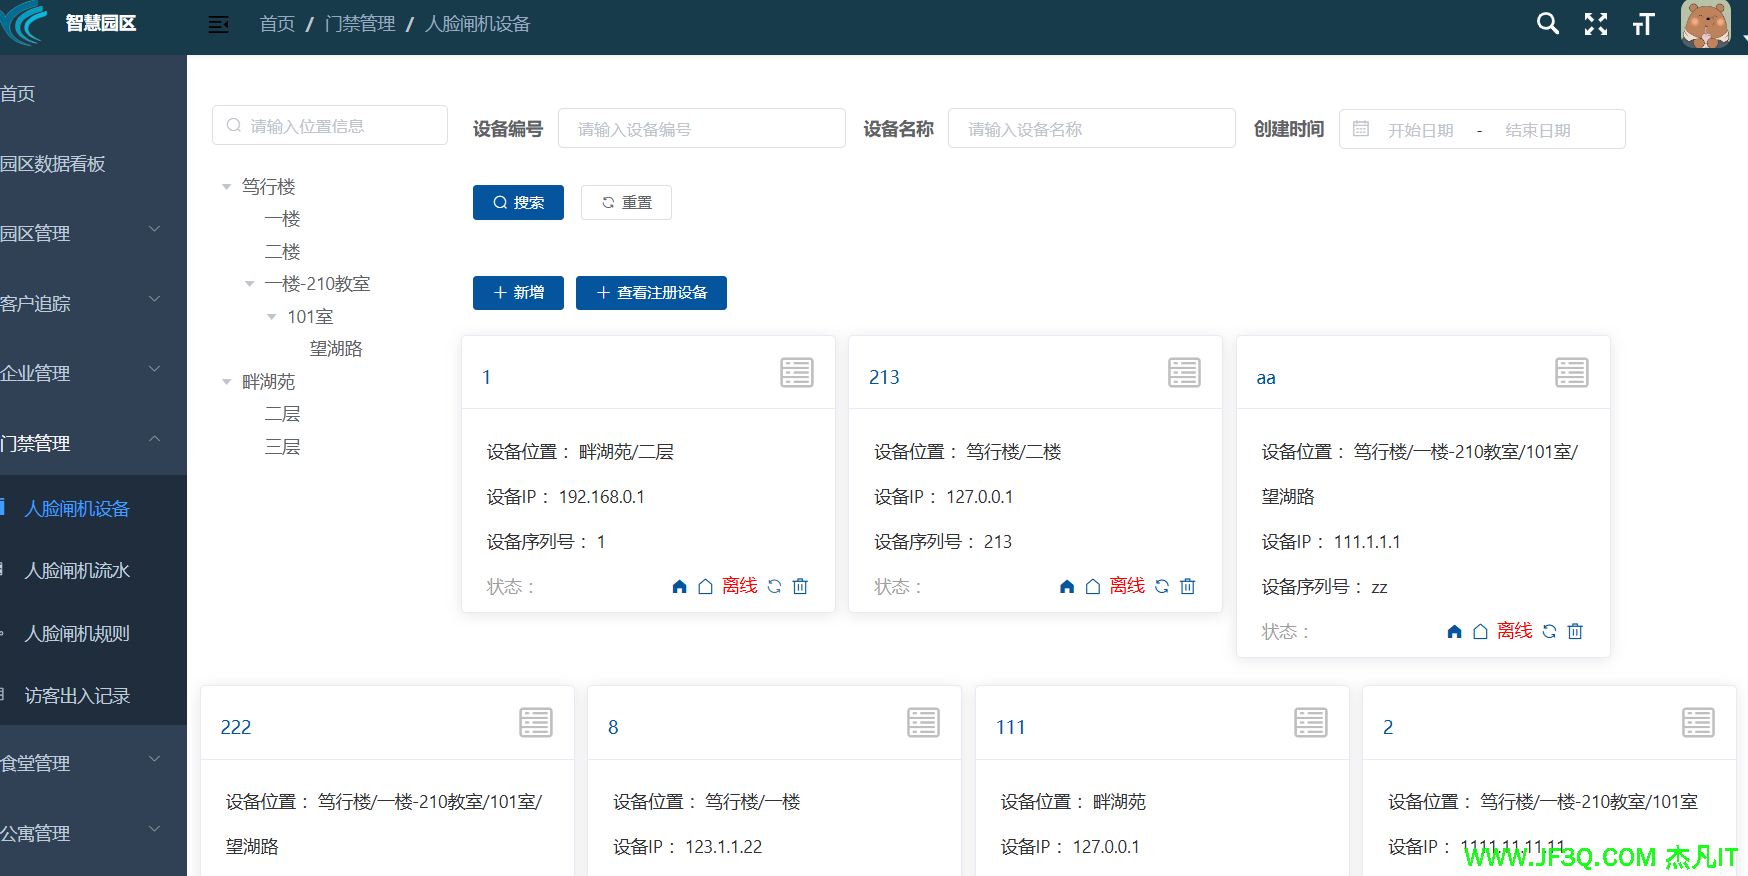Open 访客出入记录 menu item
The height and width of the screenshot is (876, 1748).
(x=77, y=696)
